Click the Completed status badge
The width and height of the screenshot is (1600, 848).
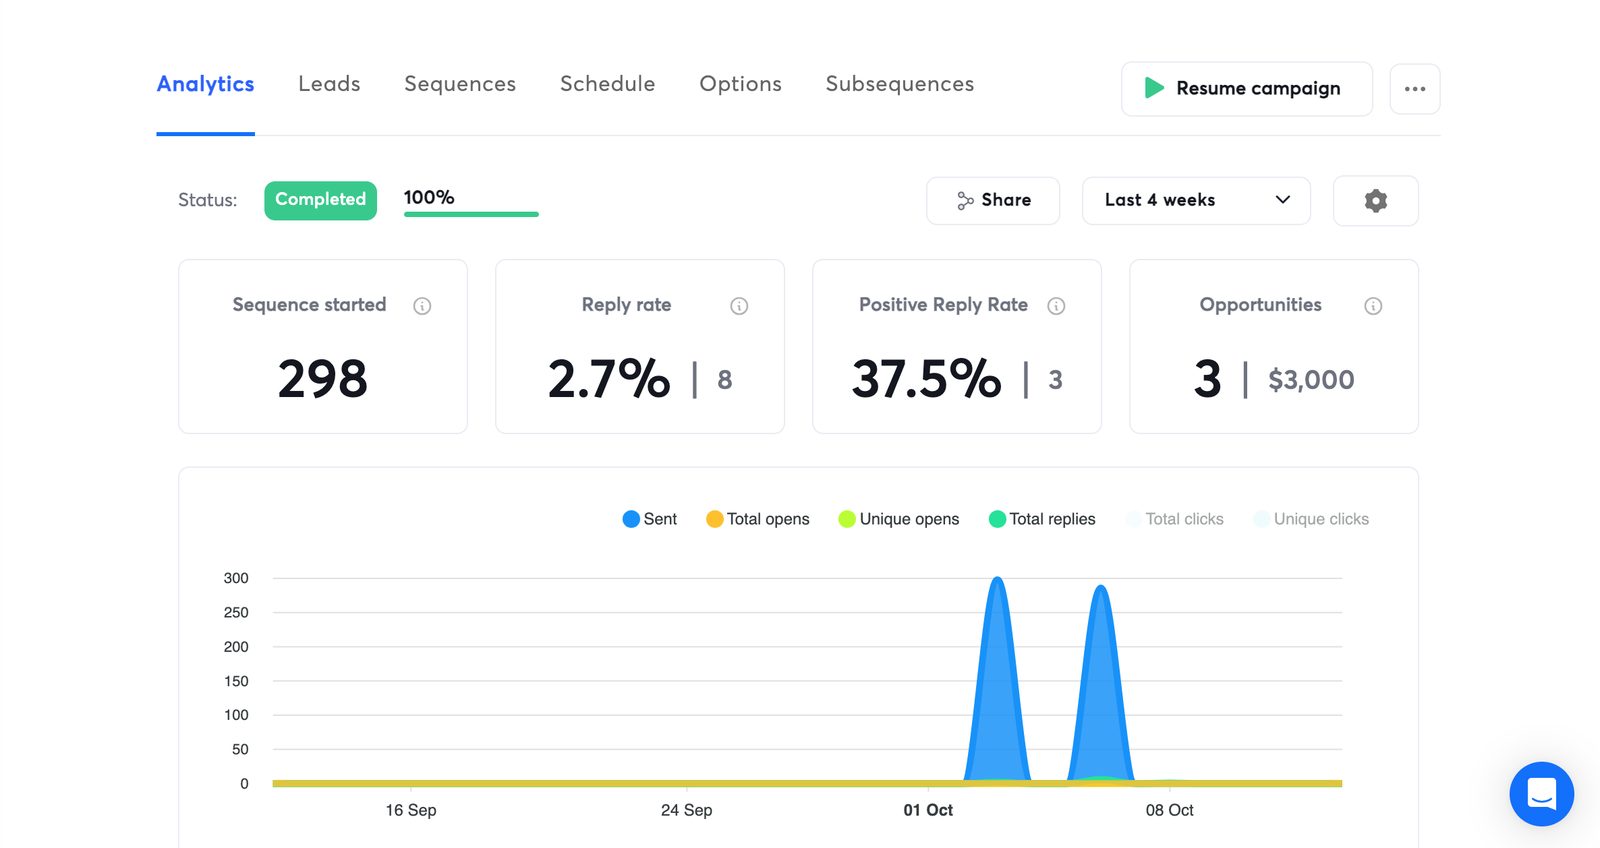(320, 199)
